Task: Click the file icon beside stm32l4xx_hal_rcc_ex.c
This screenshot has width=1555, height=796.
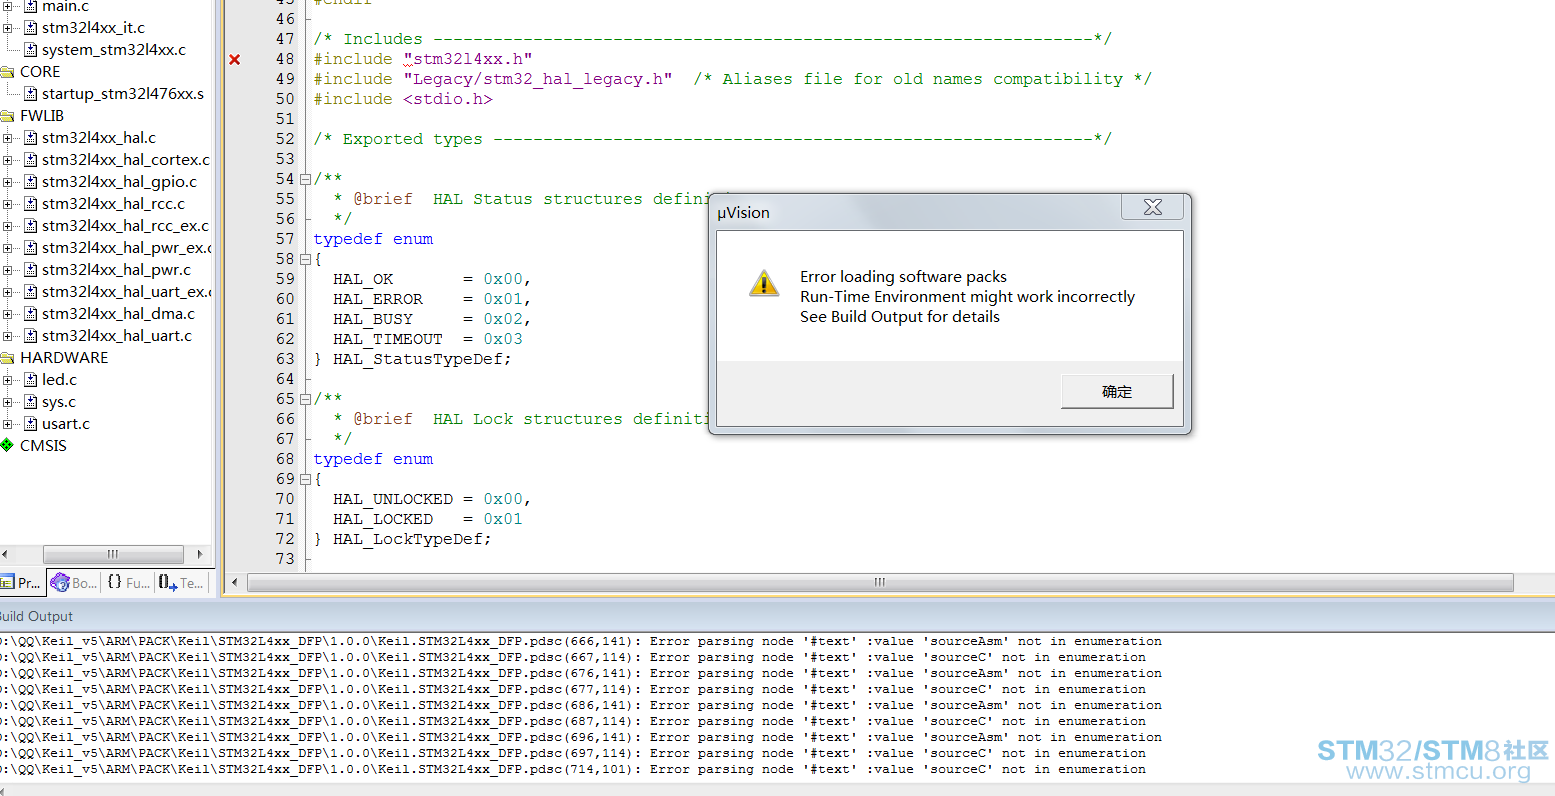Action: pos(31,226)
